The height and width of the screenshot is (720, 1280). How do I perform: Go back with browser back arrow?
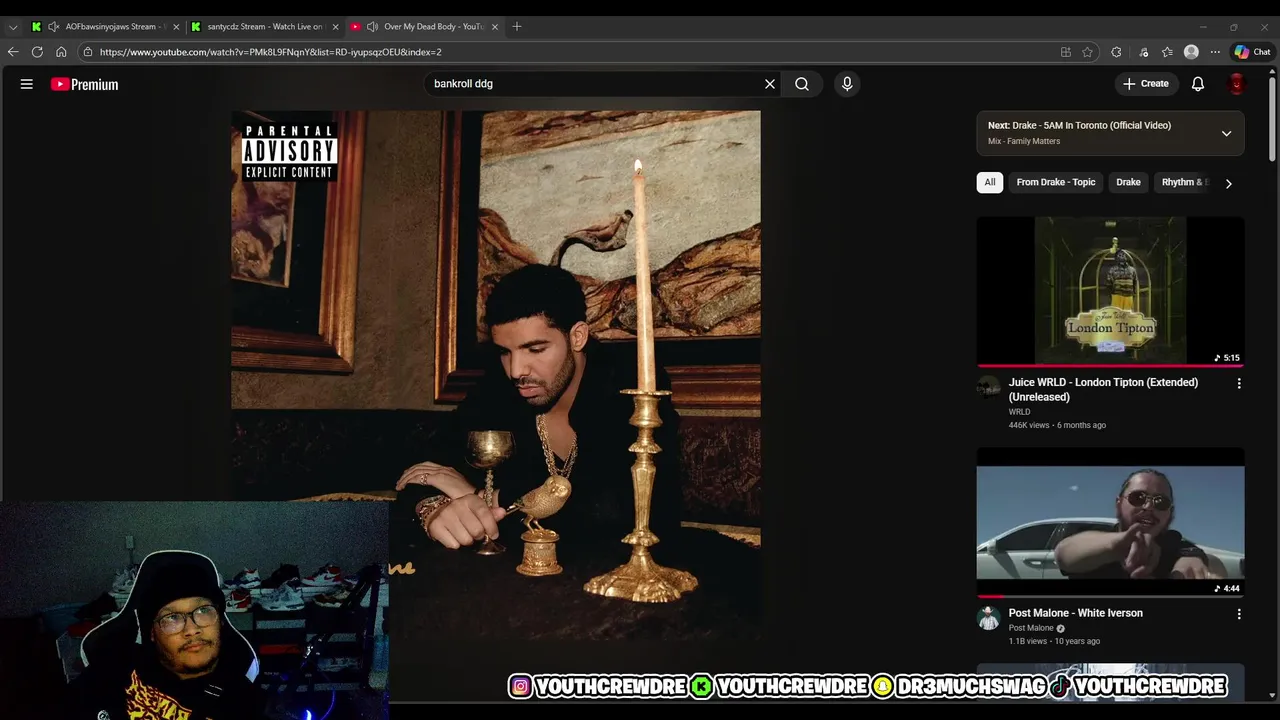point(13,52)
